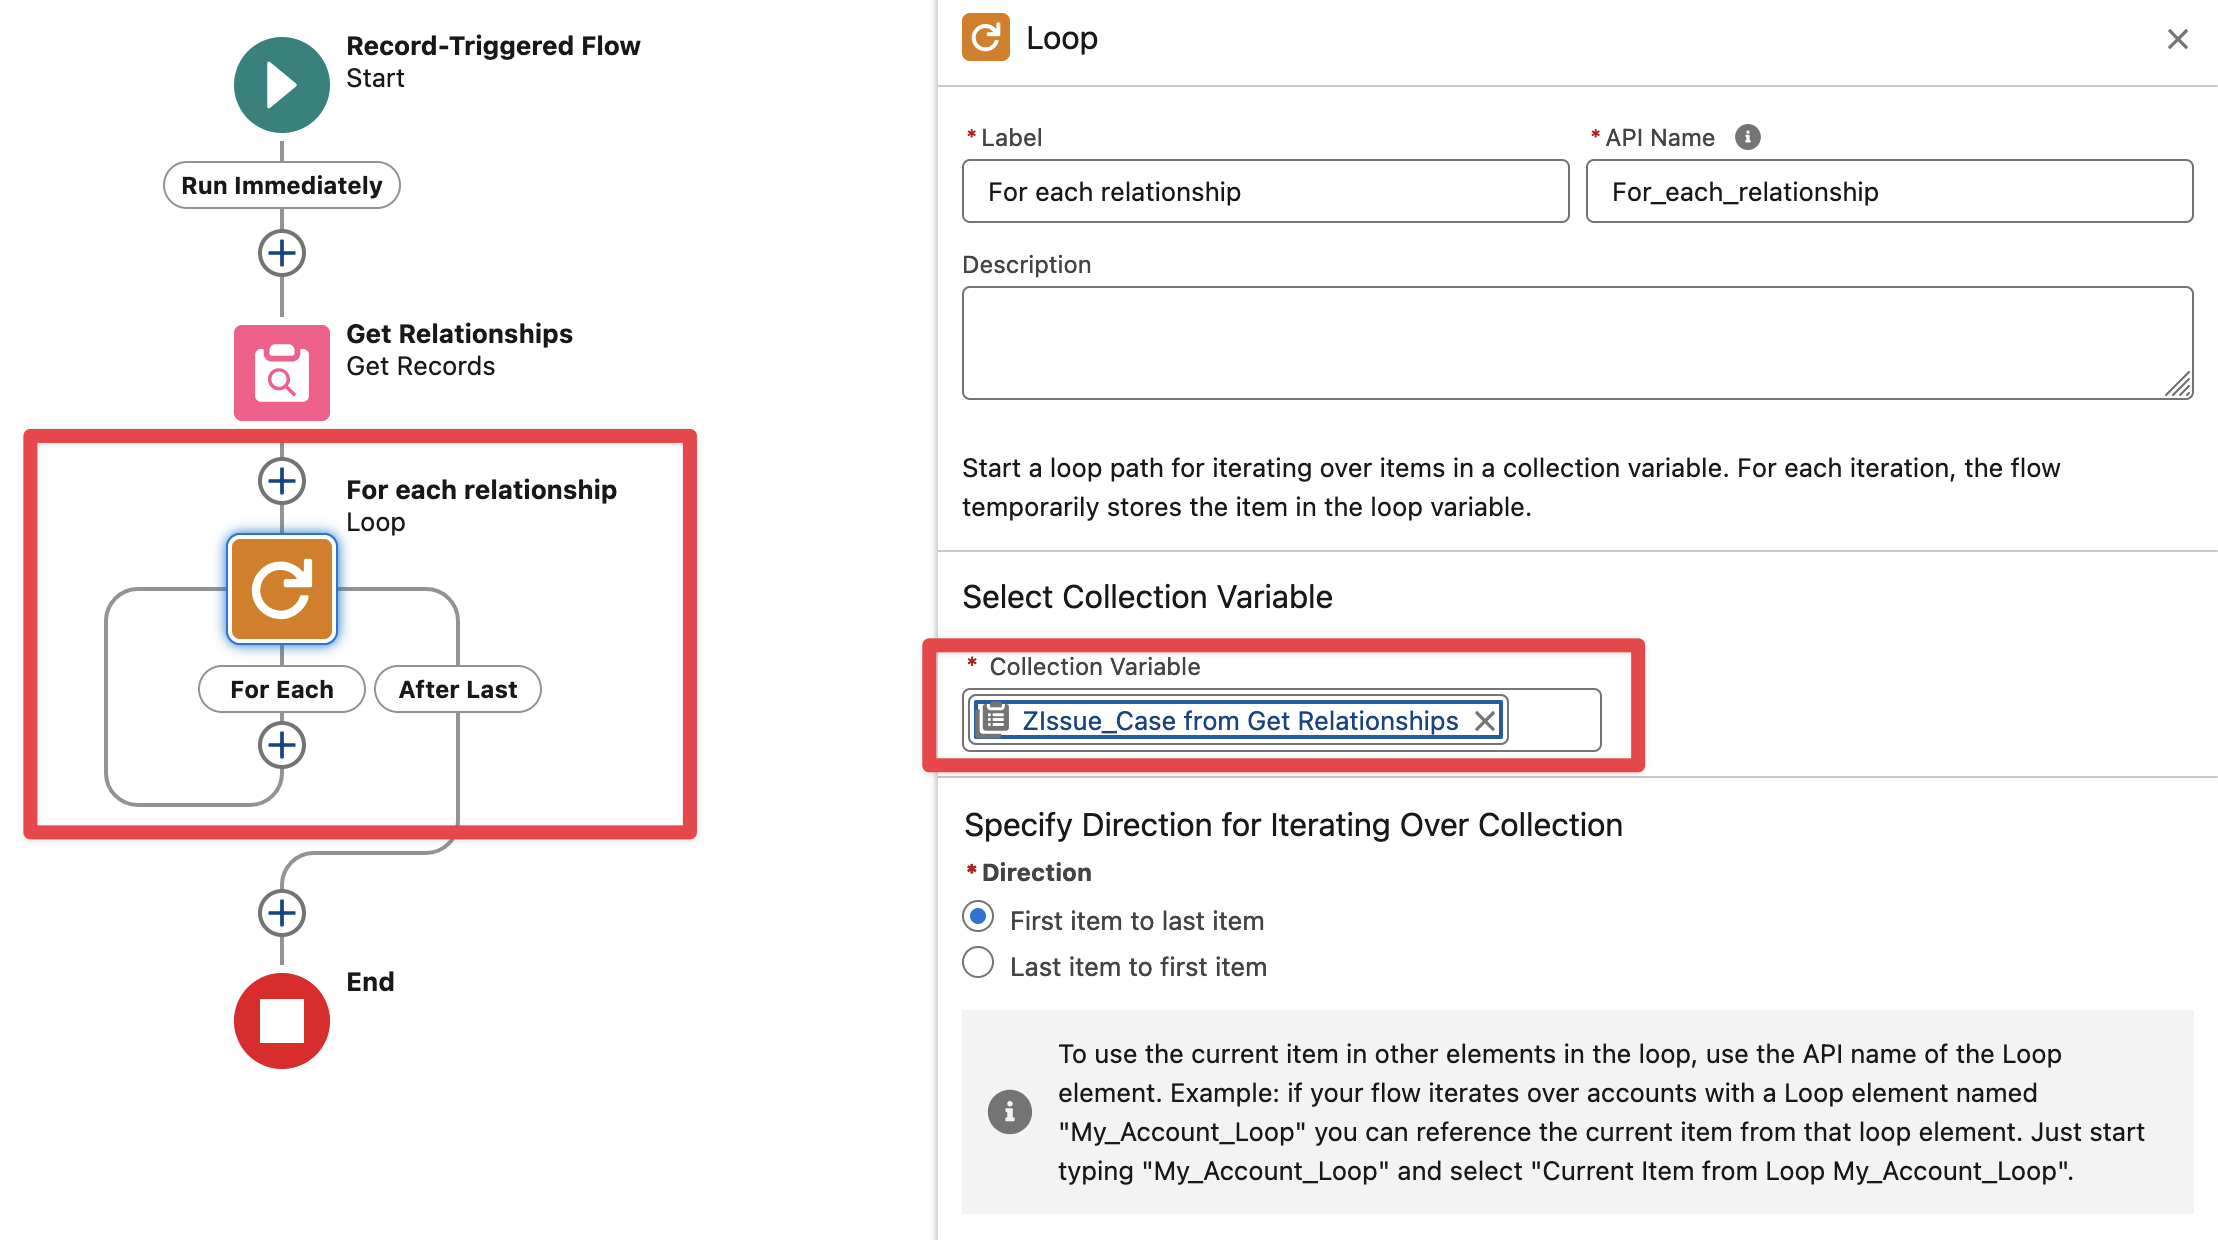Add element above For each relationship loop
The image size is (2218, 1240).
point(281,481)
